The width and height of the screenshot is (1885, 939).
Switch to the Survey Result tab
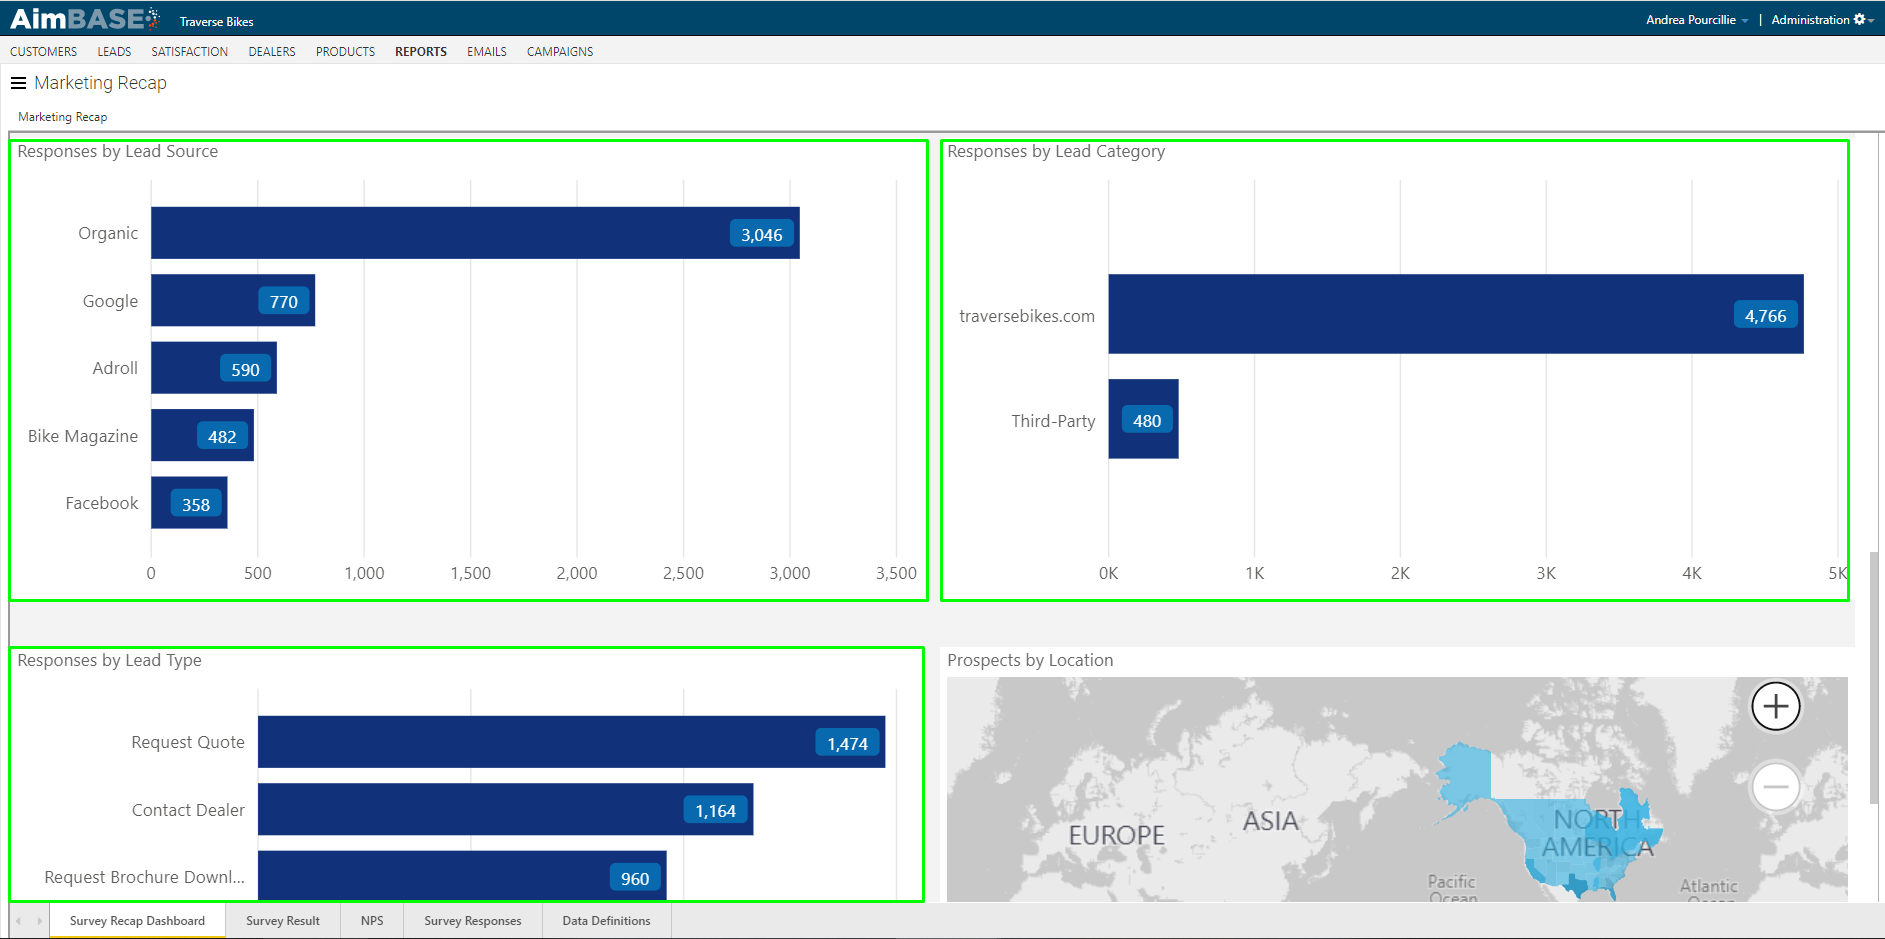283,920
